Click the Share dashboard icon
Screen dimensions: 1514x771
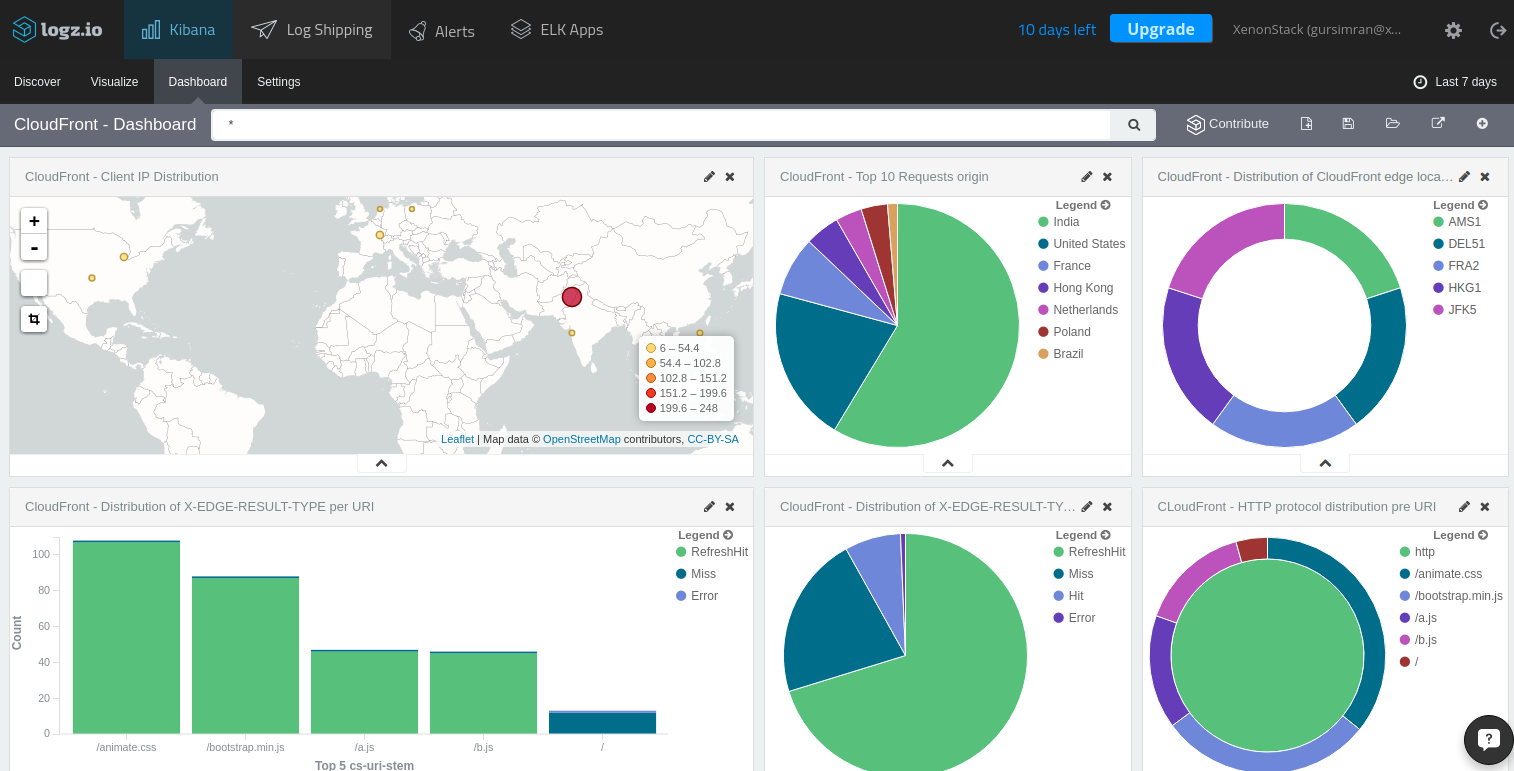click(1438, 124)
